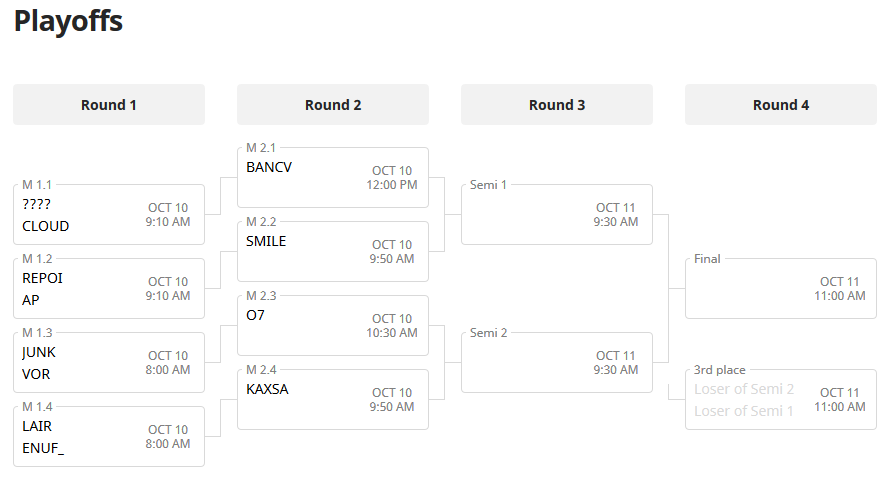
Task: Open match M 1.2 REPOI vs AP
Action: (109, 289)
